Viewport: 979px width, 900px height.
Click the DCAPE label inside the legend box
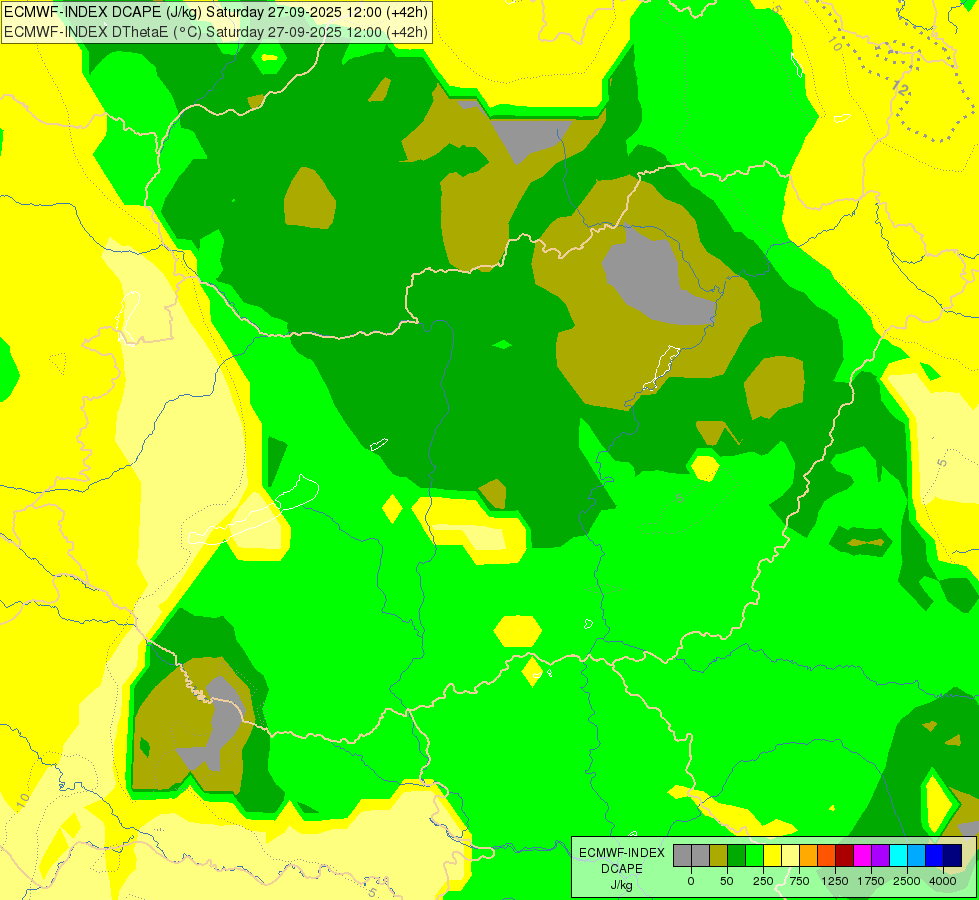coord(622,869)
